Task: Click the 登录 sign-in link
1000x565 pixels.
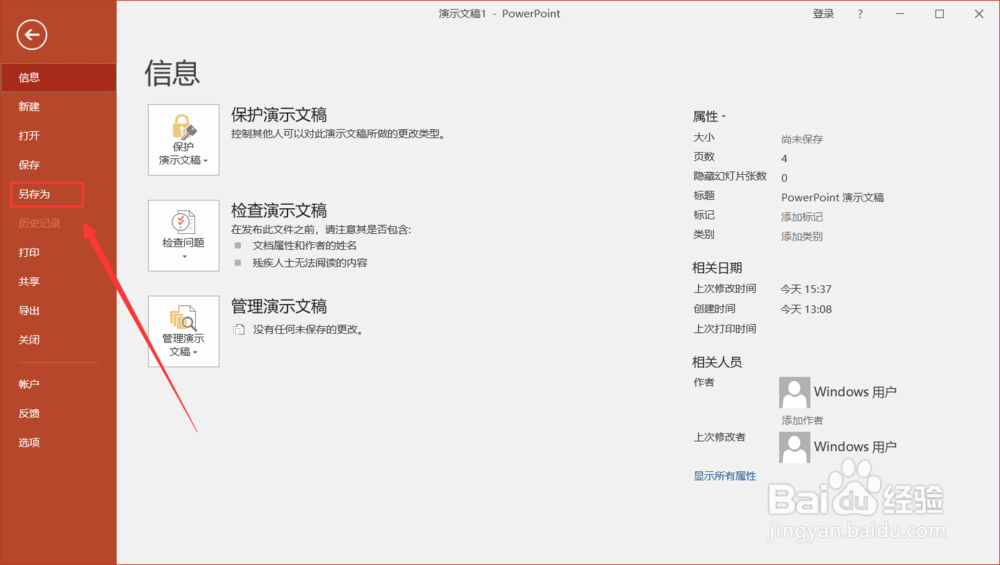Action: (x=823, y=14)
